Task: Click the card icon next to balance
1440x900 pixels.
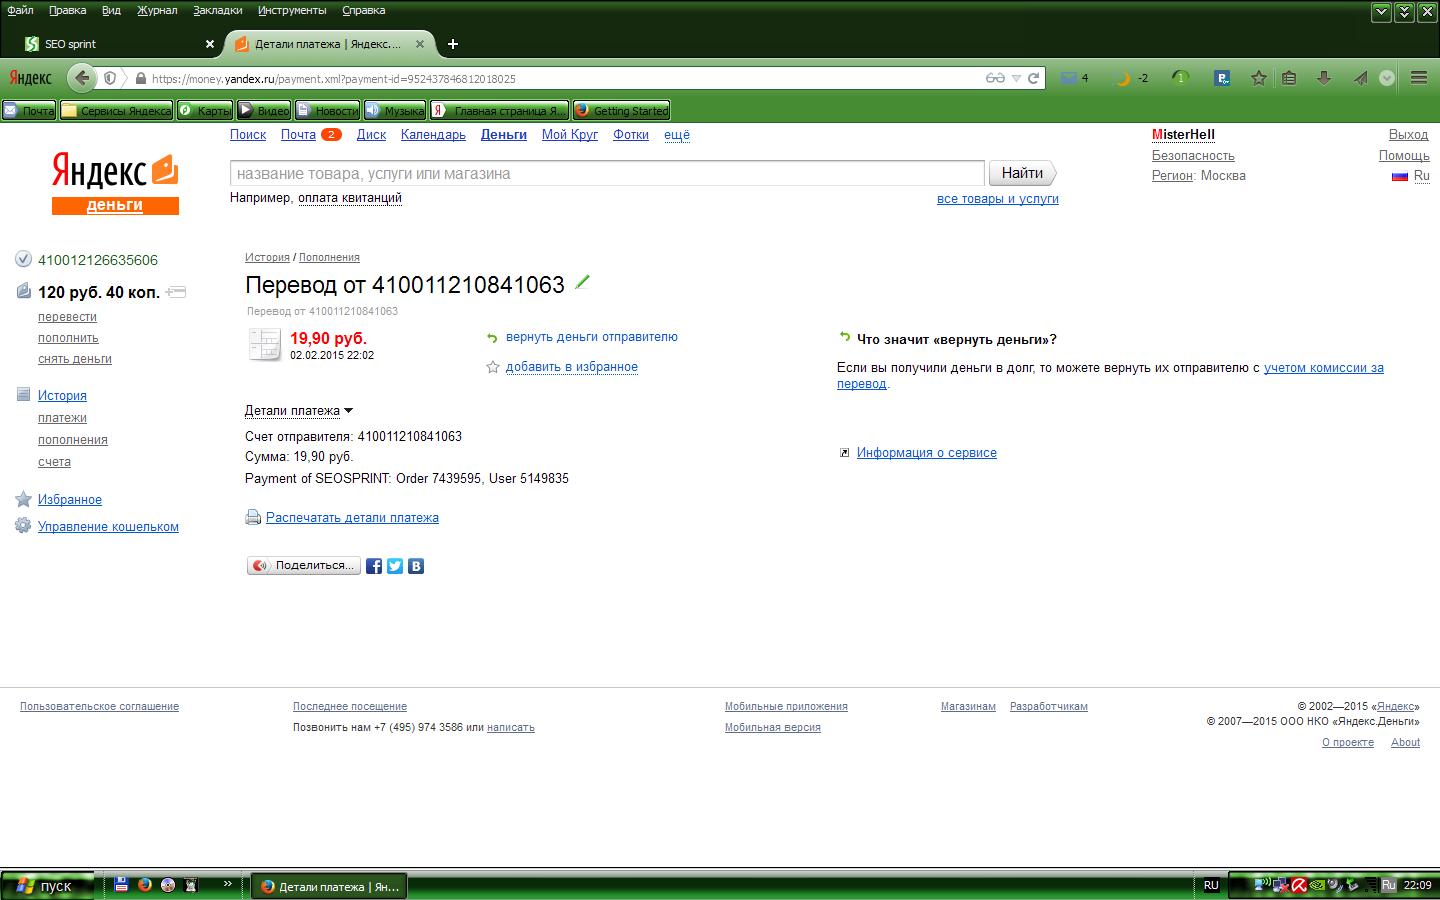Action: (x=176, y=292)
